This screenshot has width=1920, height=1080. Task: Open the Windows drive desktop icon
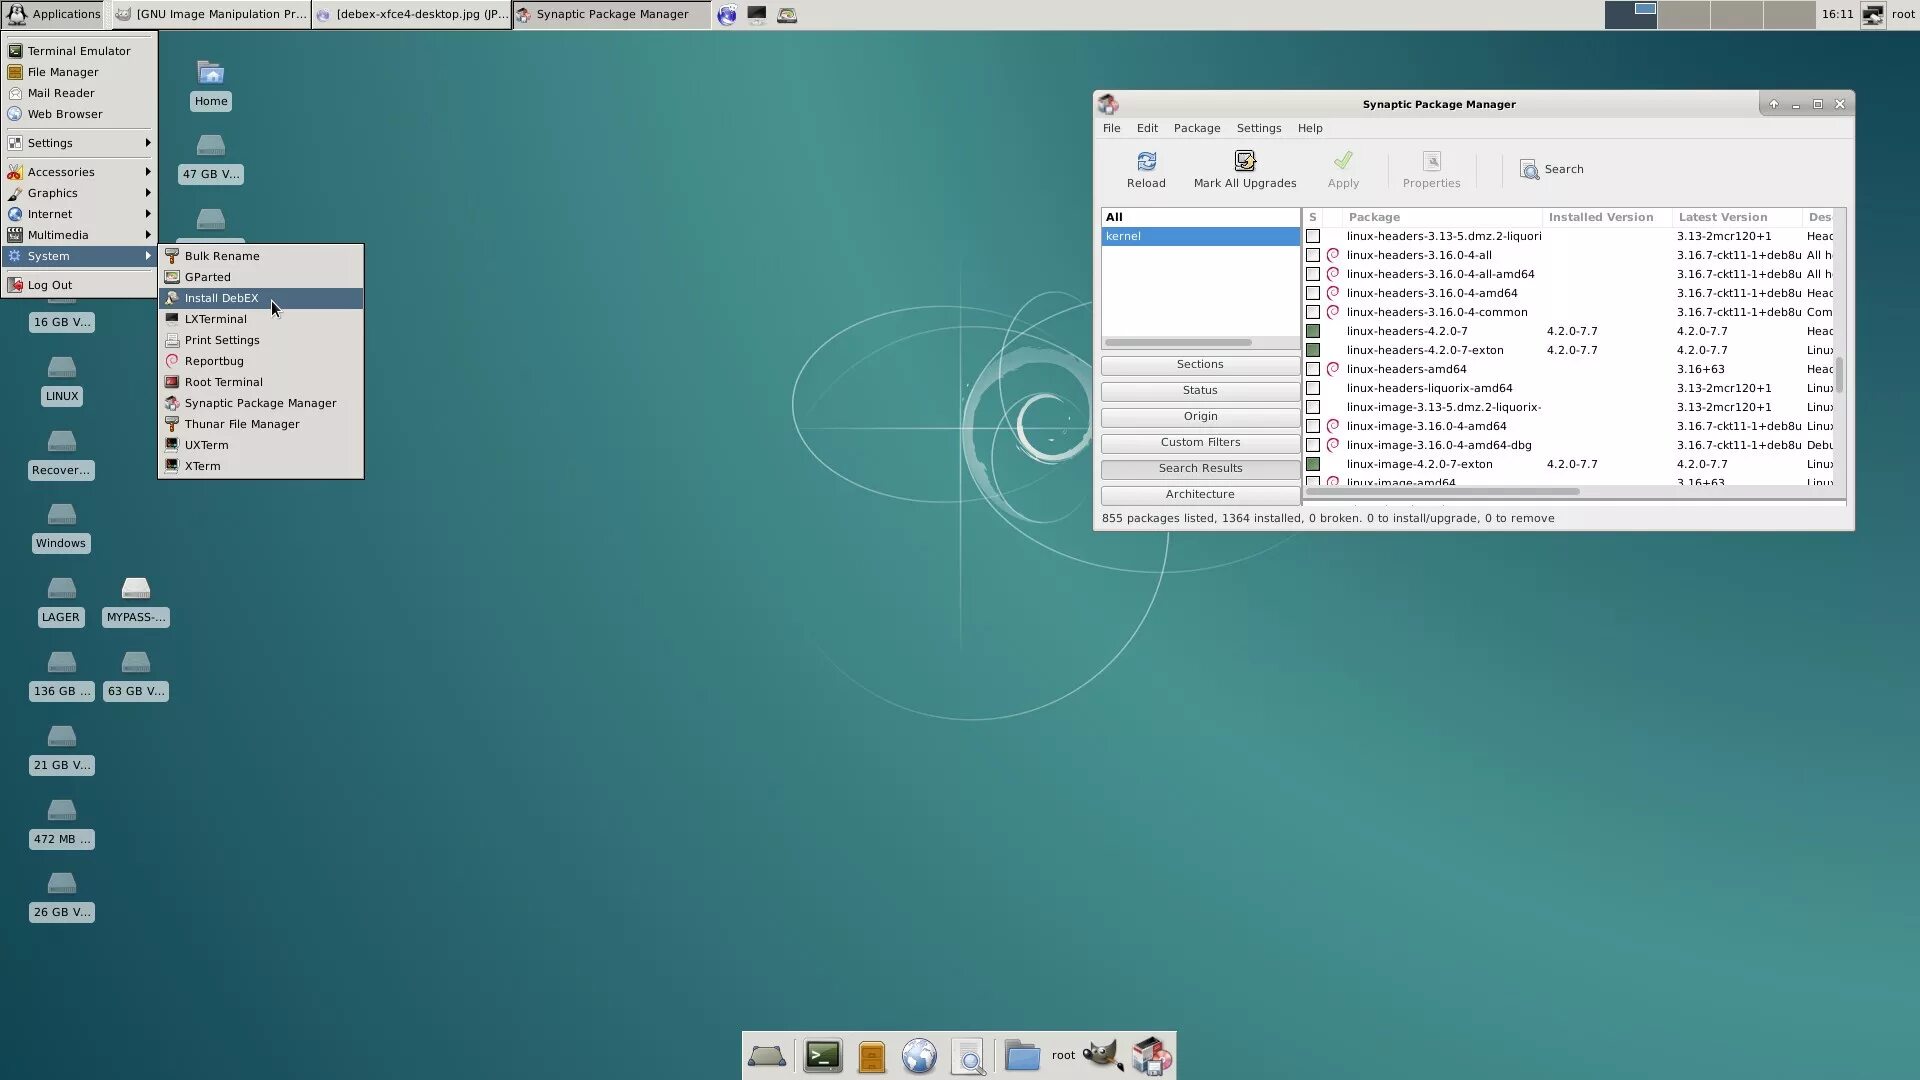pyautogui.click(x=61, y=516)
